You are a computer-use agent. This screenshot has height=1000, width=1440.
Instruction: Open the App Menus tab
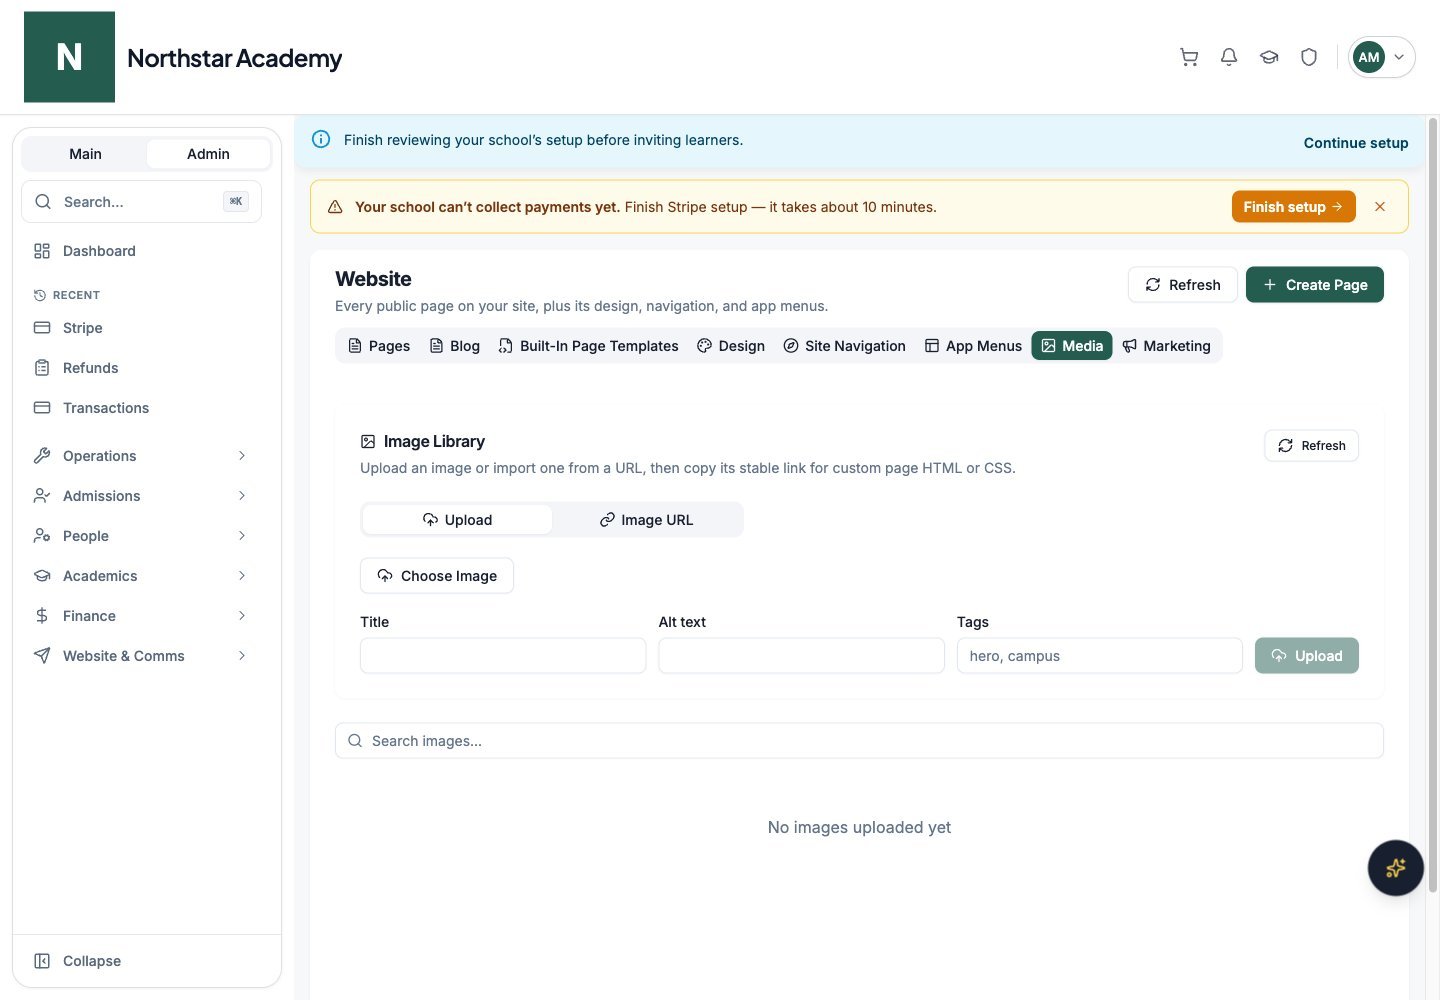(x=973, y=346)
